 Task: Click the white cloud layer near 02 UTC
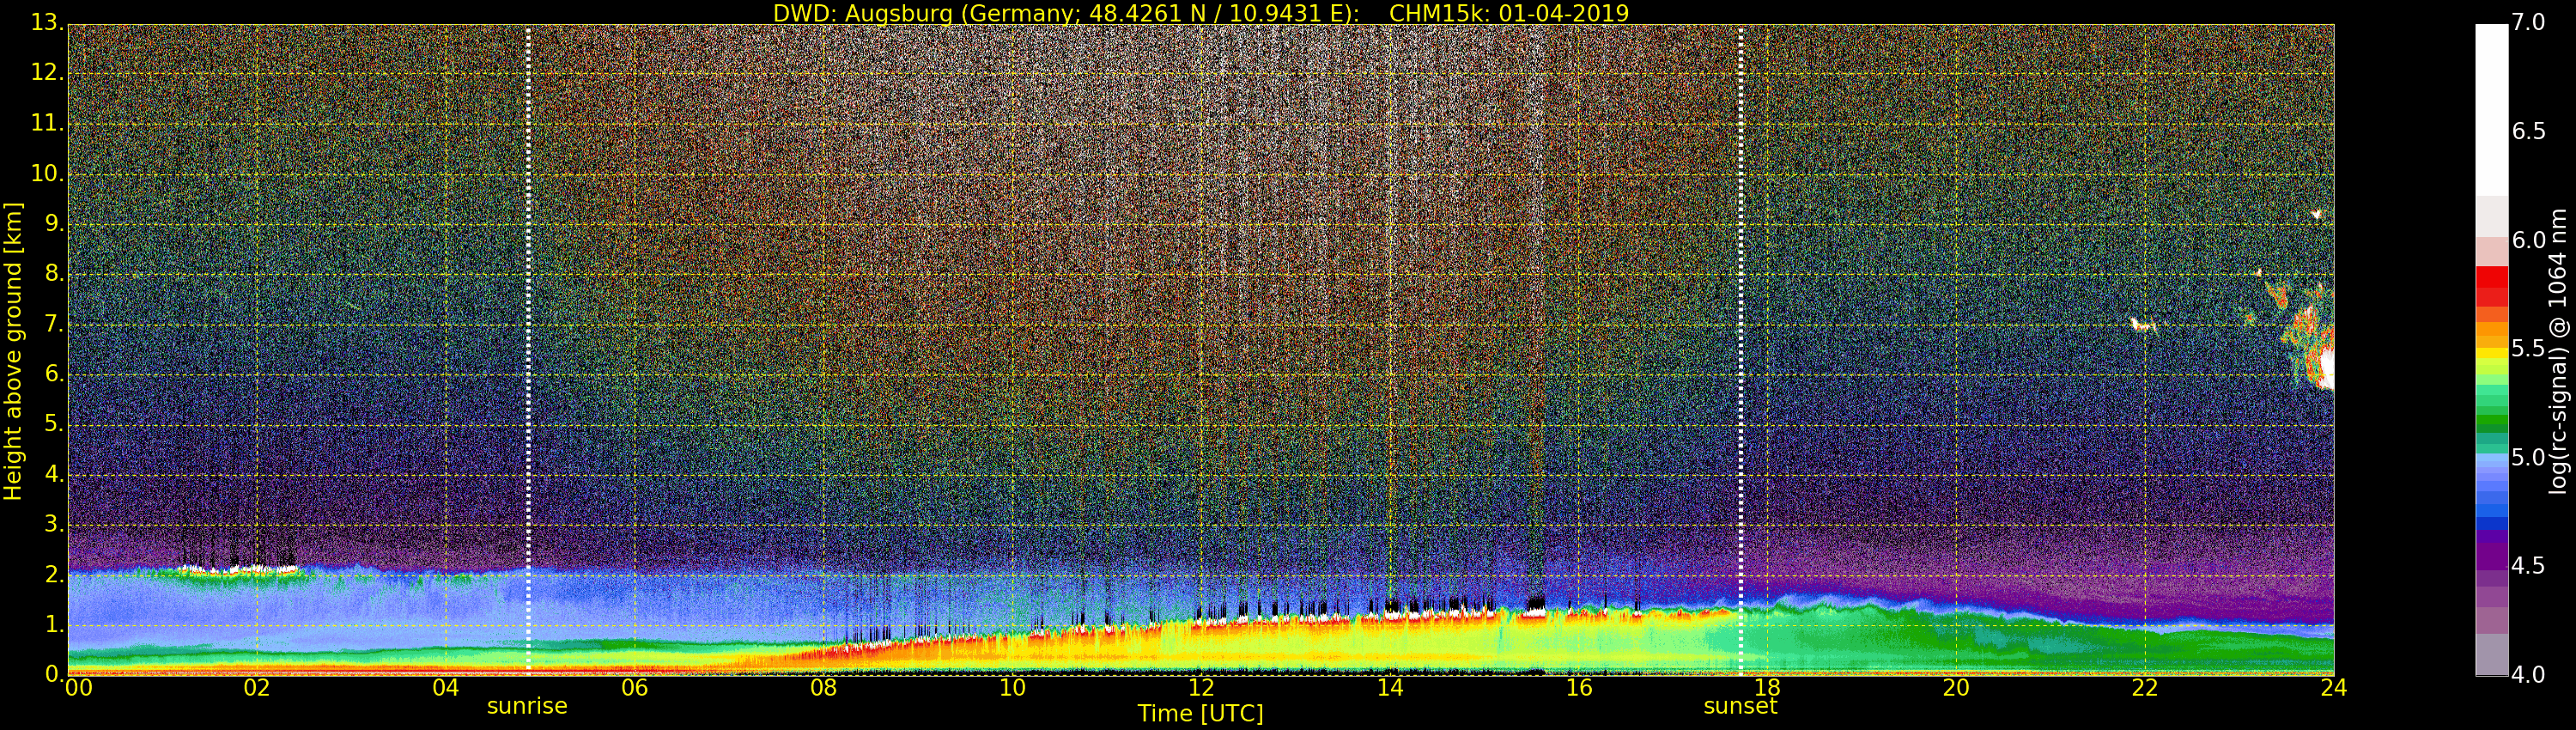click(242, 569)
